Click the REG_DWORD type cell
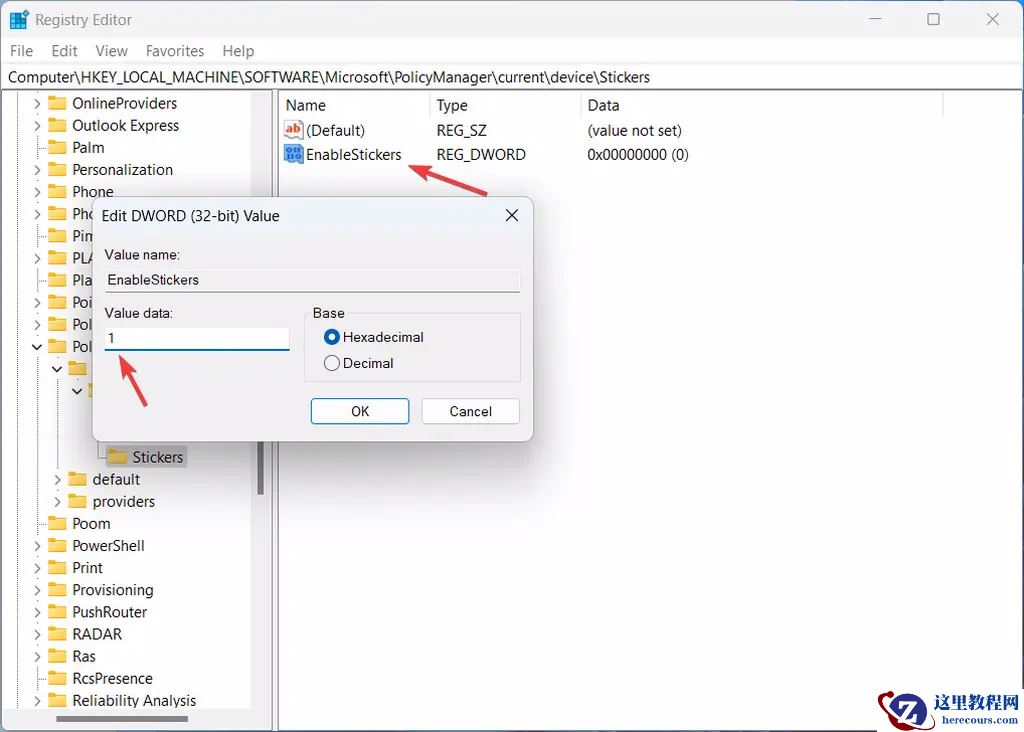1024x732 pixels. 481,155
